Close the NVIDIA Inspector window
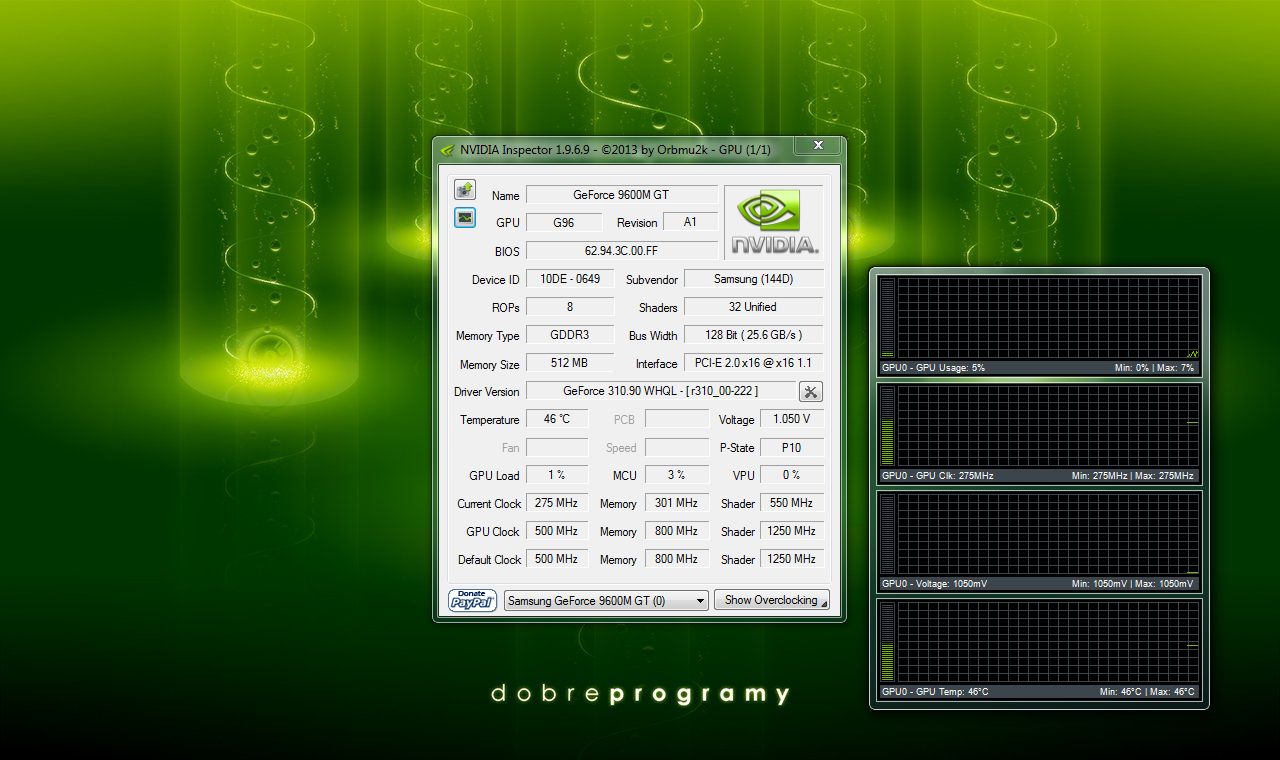Screen dimensions: 1280x760 pos(818,146)
